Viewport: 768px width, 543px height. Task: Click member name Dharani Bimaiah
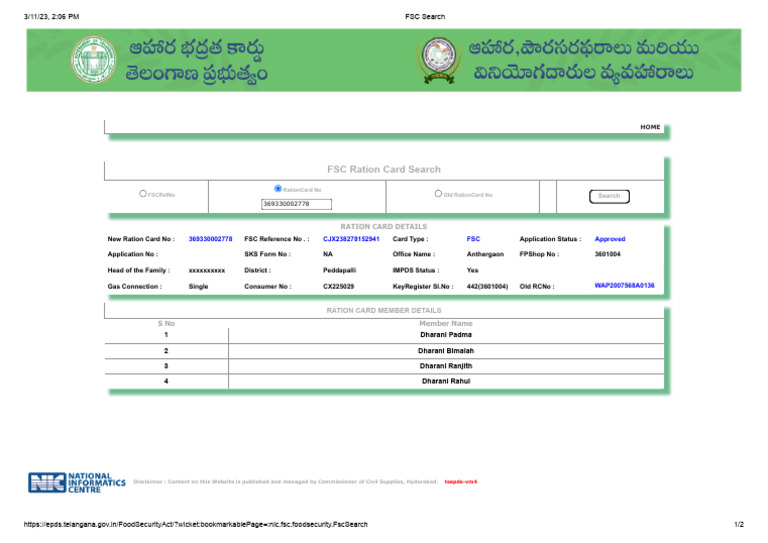point(446,351)
